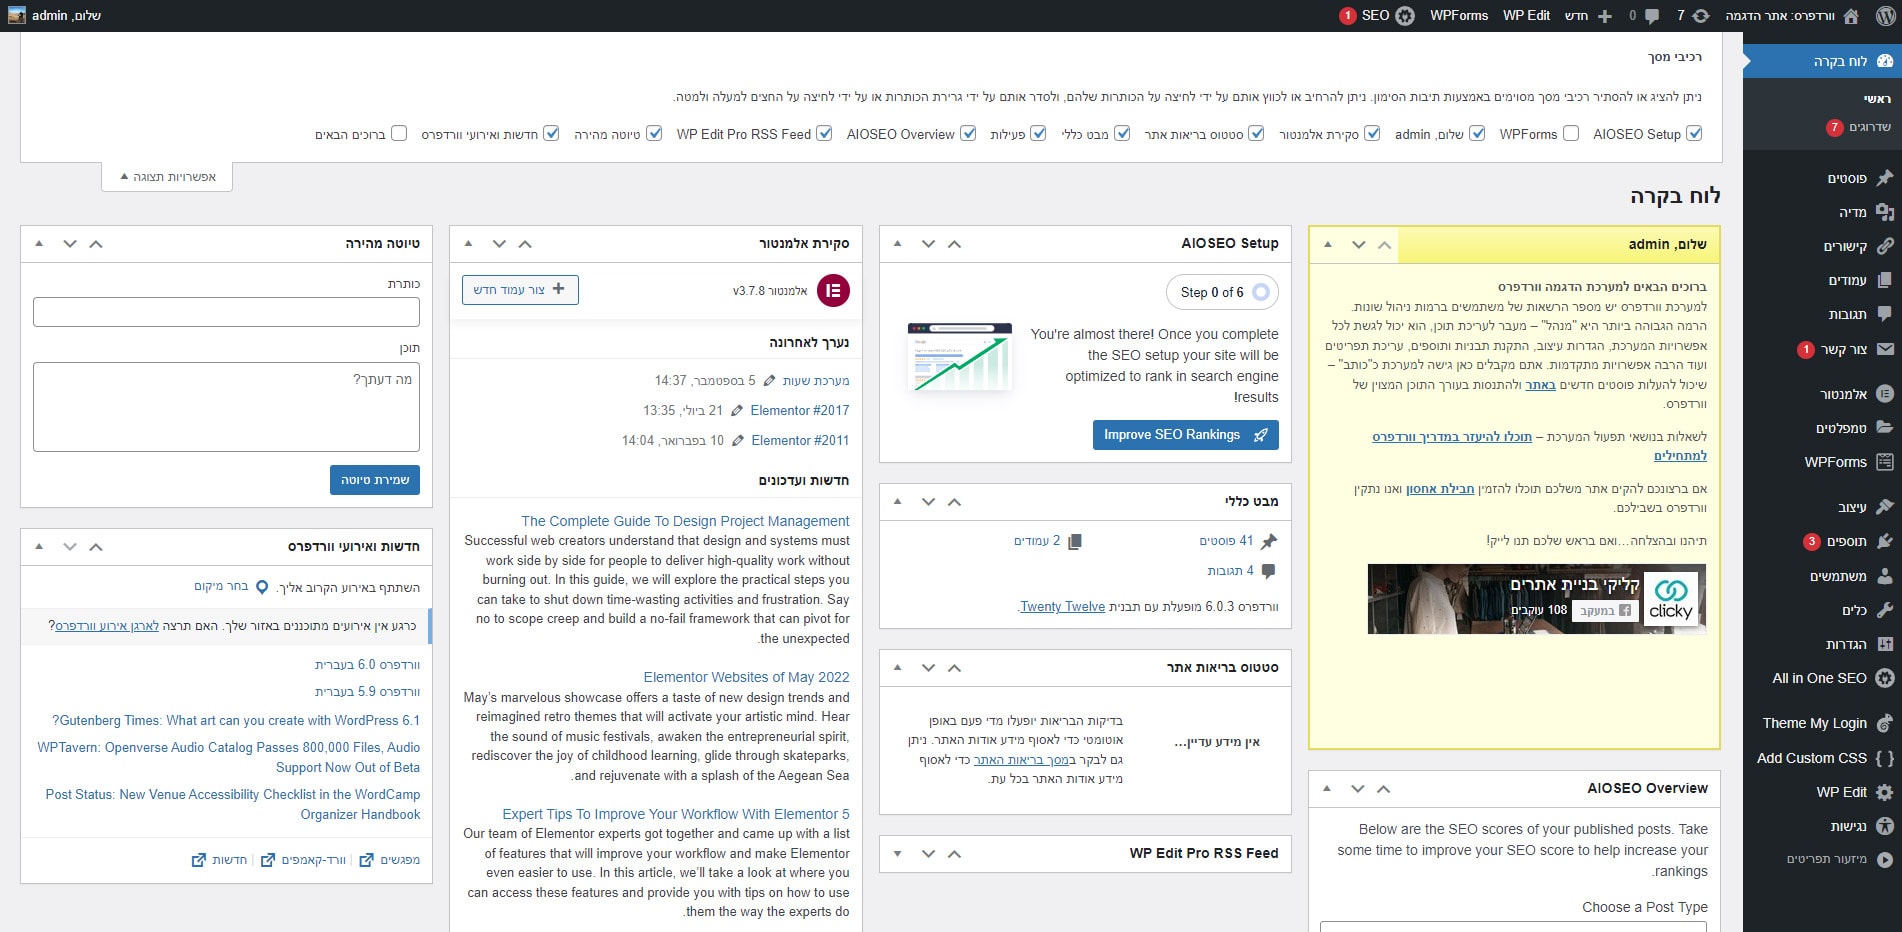The height and width of the screenshot is (932, 1902).
Task: Click the צור עמוד חדש button
Action: pos(520,290)
